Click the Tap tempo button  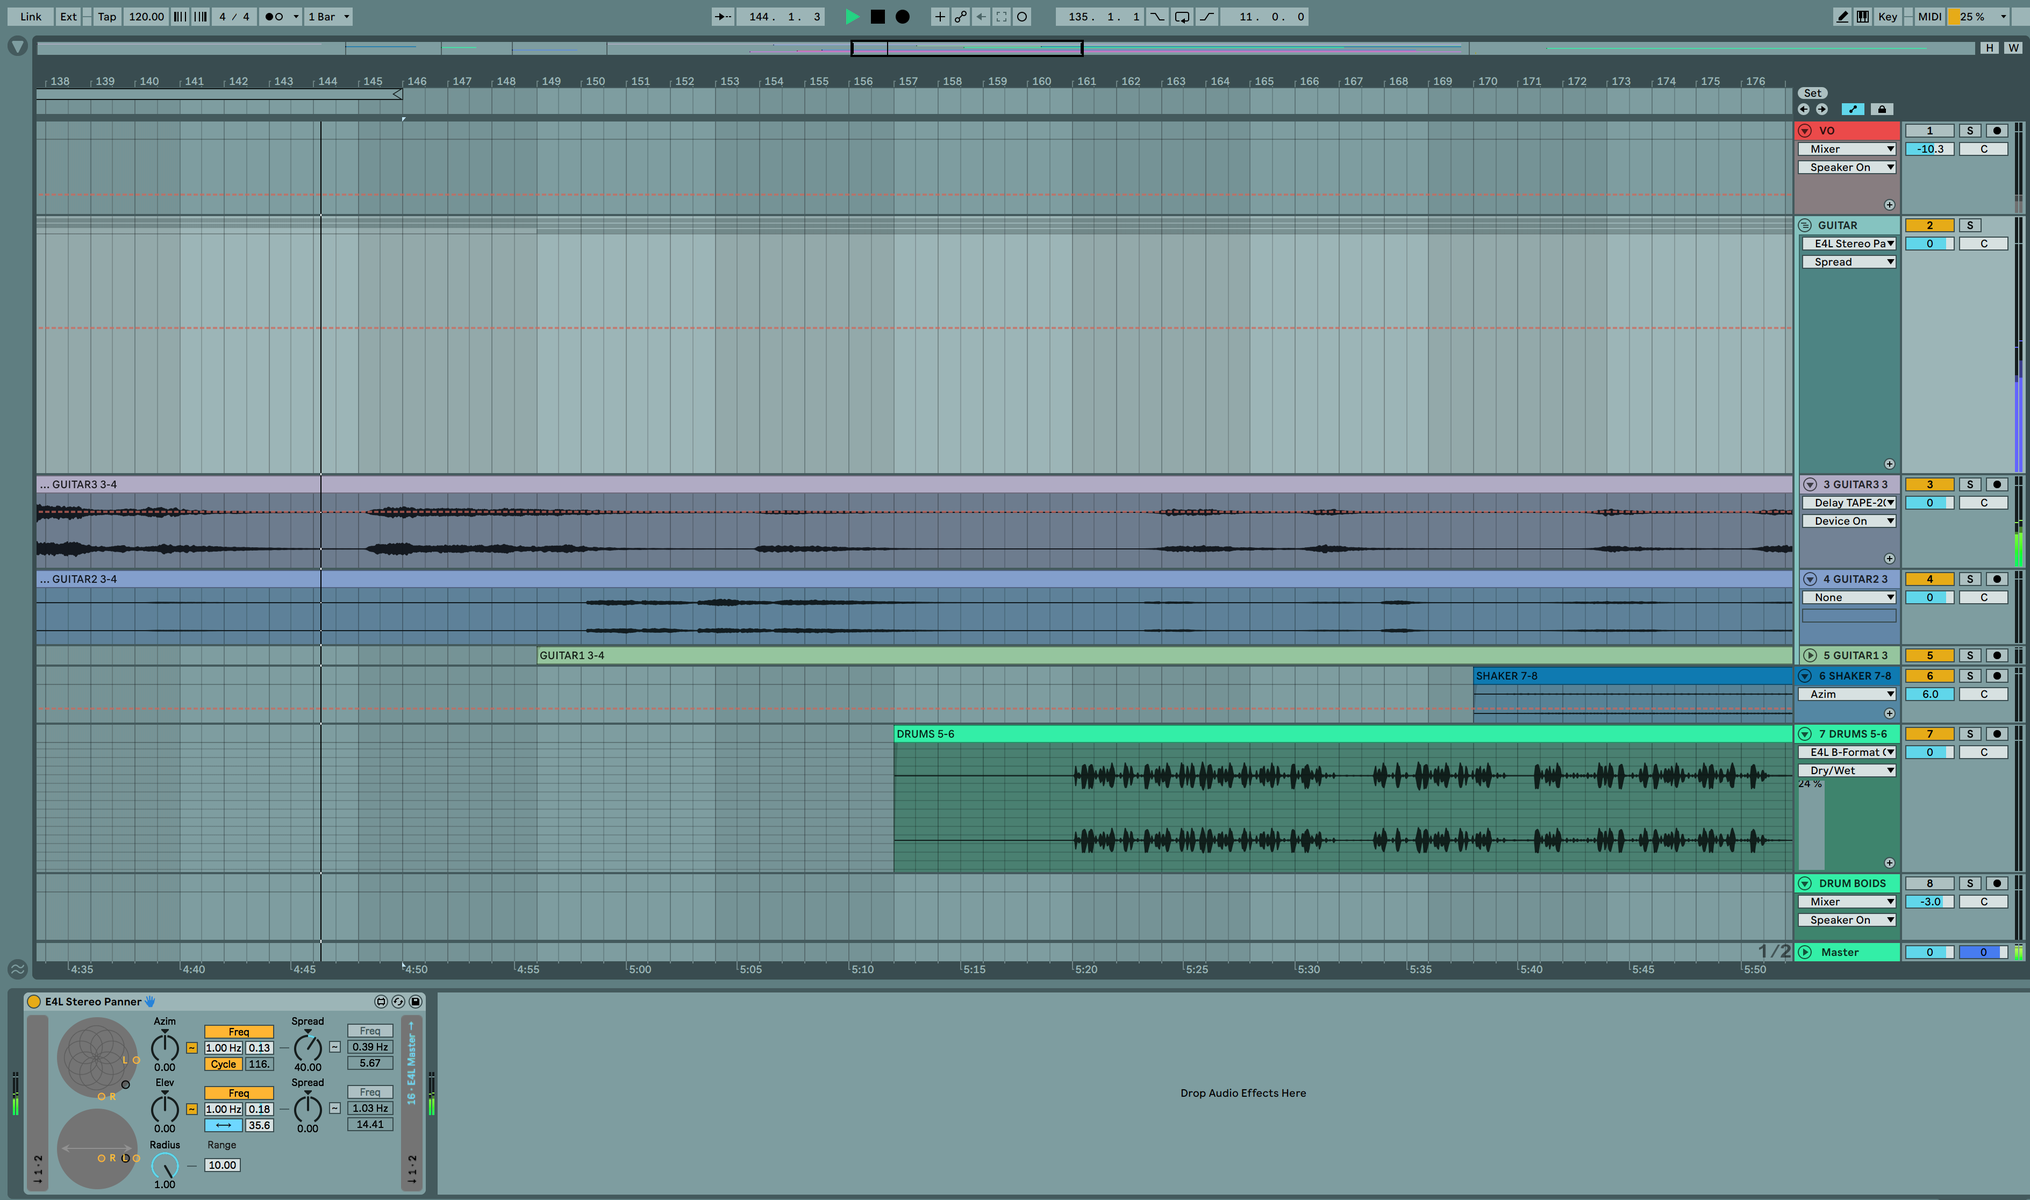click(x=106, y=16)
